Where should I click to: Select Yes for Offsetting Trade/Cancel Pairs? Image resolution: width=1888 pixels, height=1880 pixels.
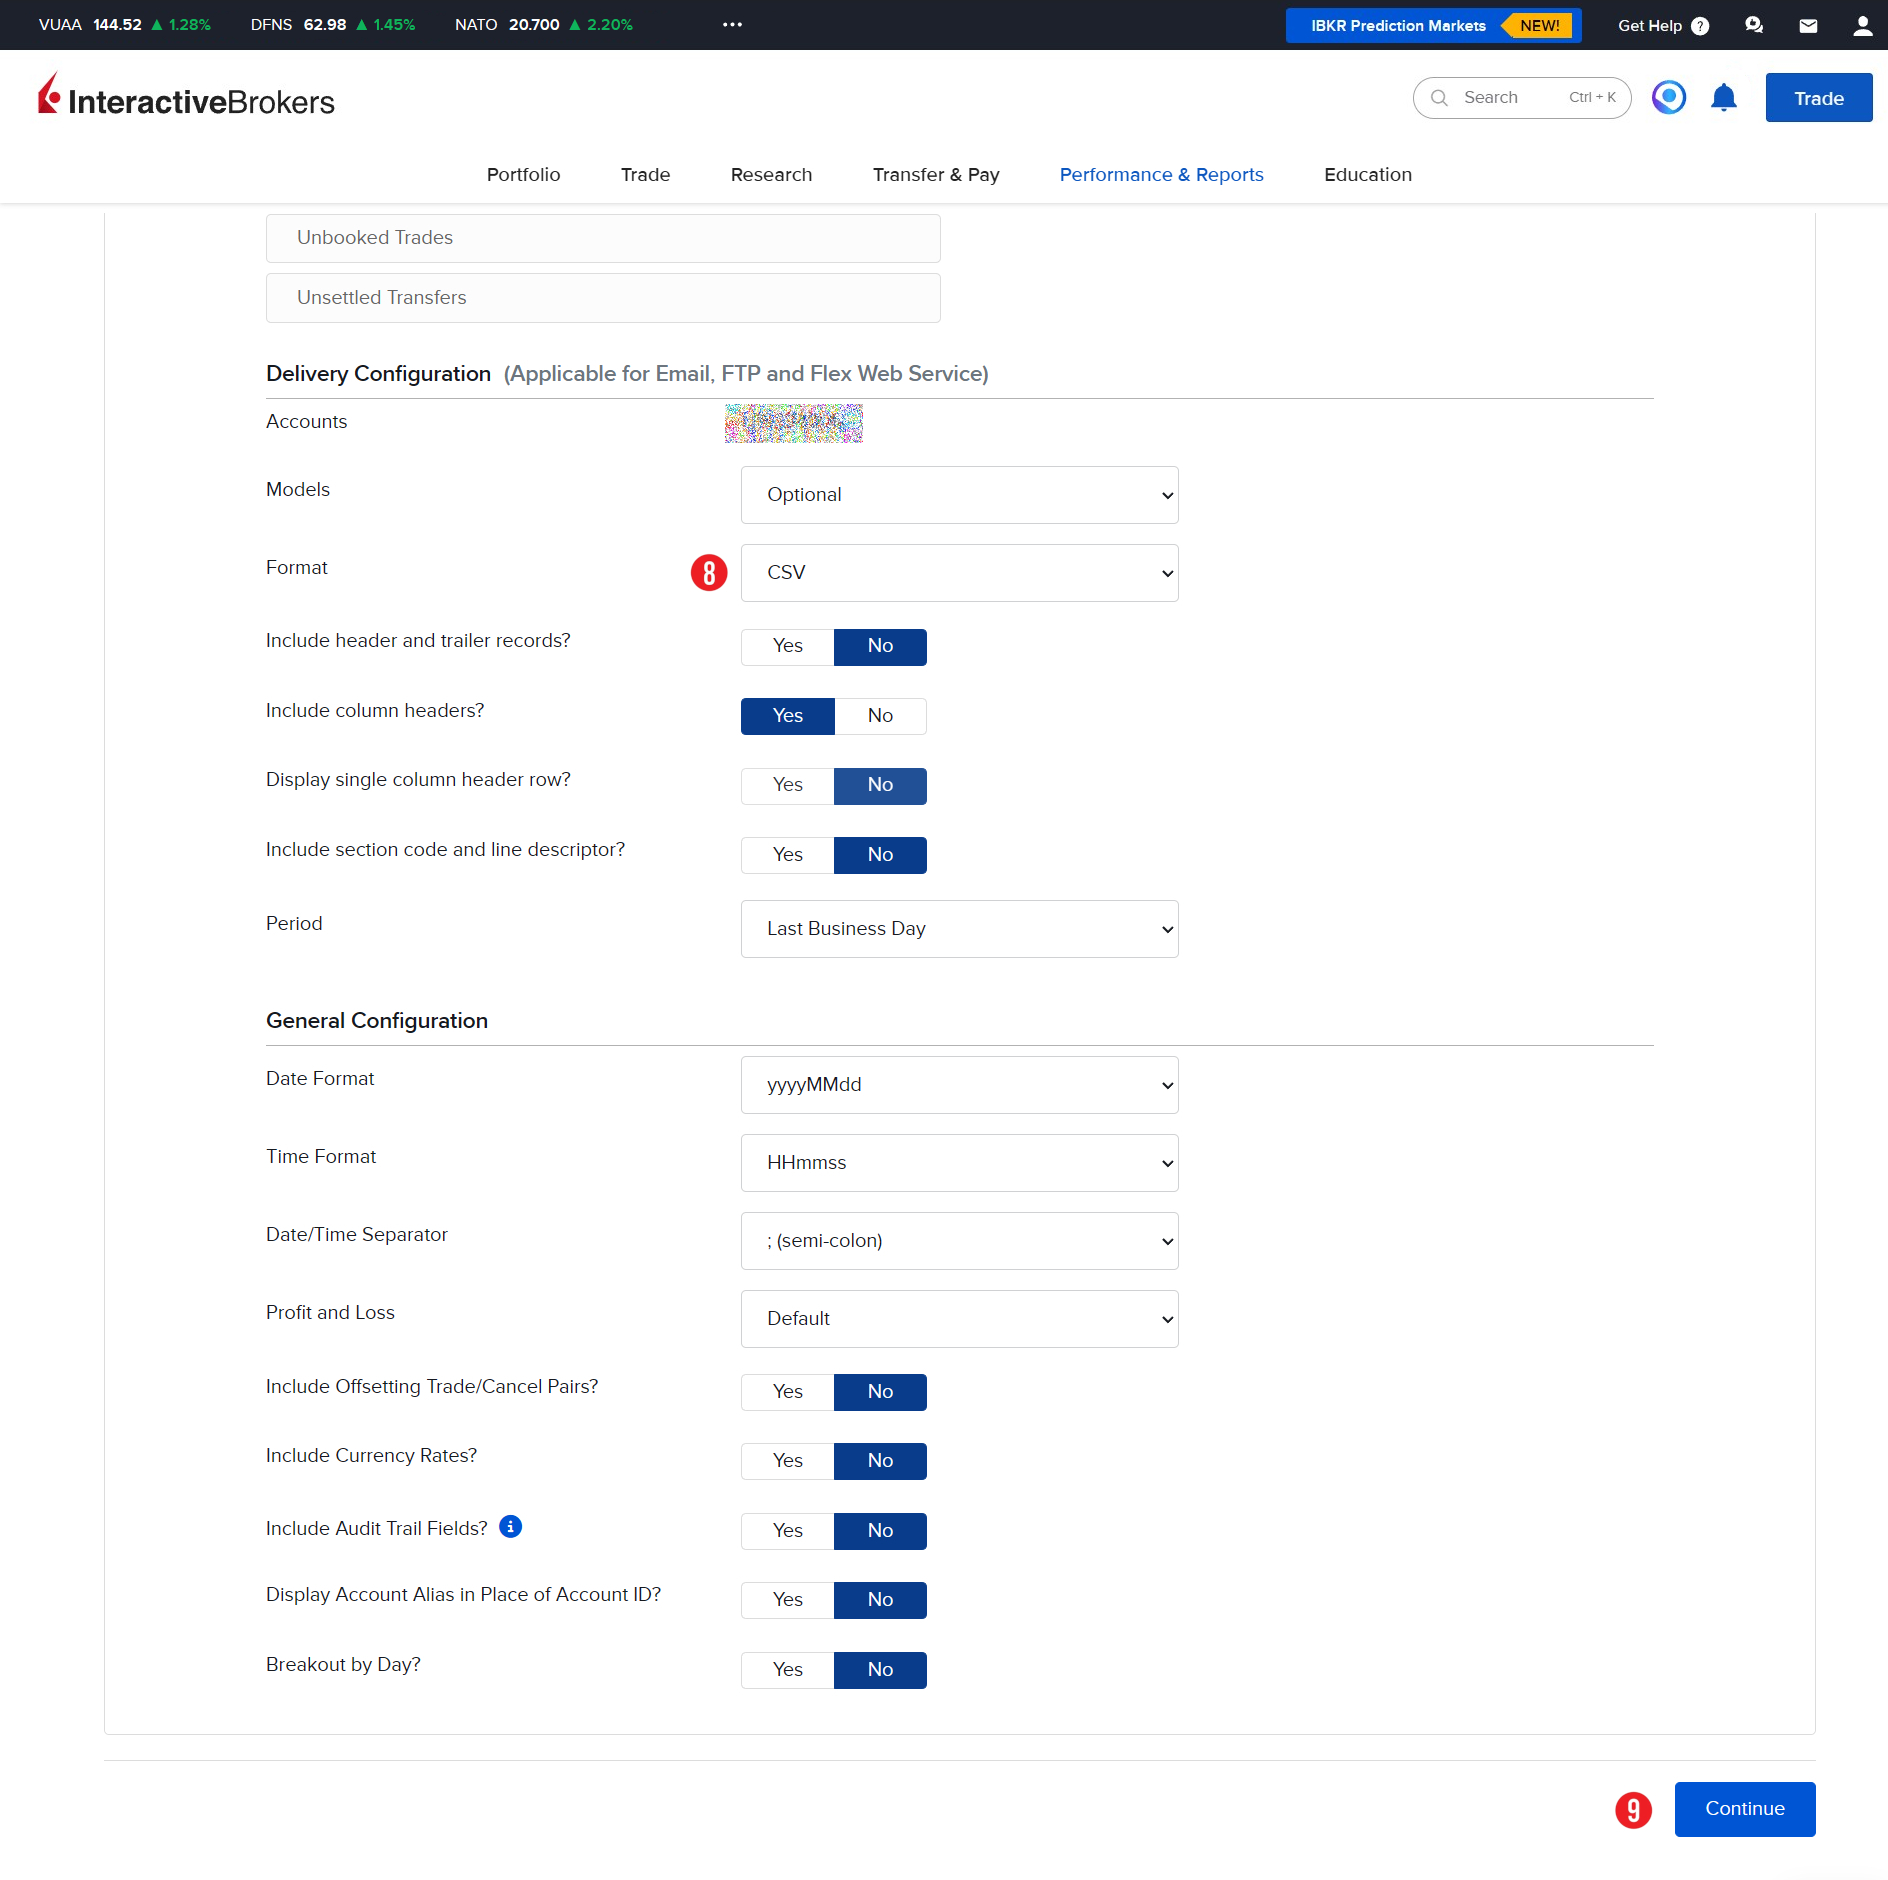point(787,1392)
